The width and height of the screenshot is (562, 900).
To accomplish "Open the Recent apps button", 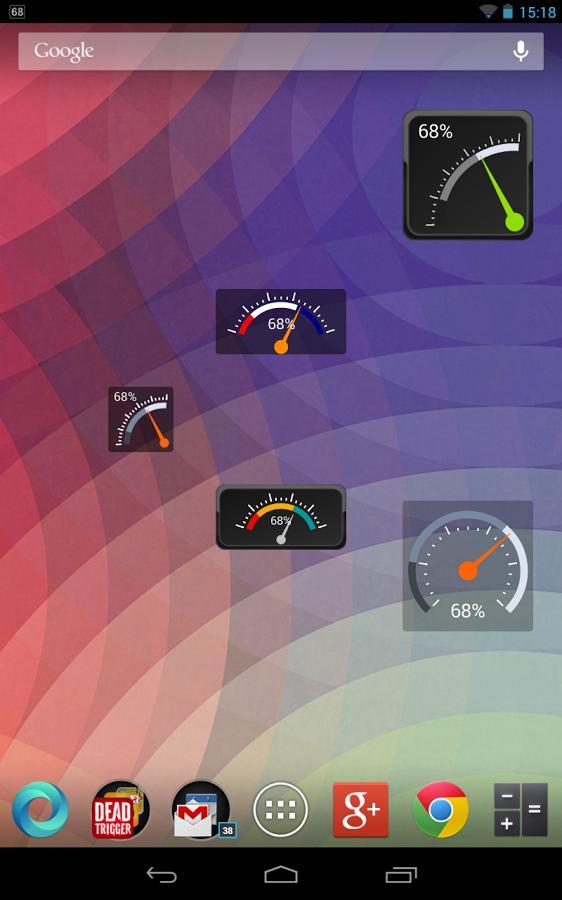I will click(x=401, y=875).
